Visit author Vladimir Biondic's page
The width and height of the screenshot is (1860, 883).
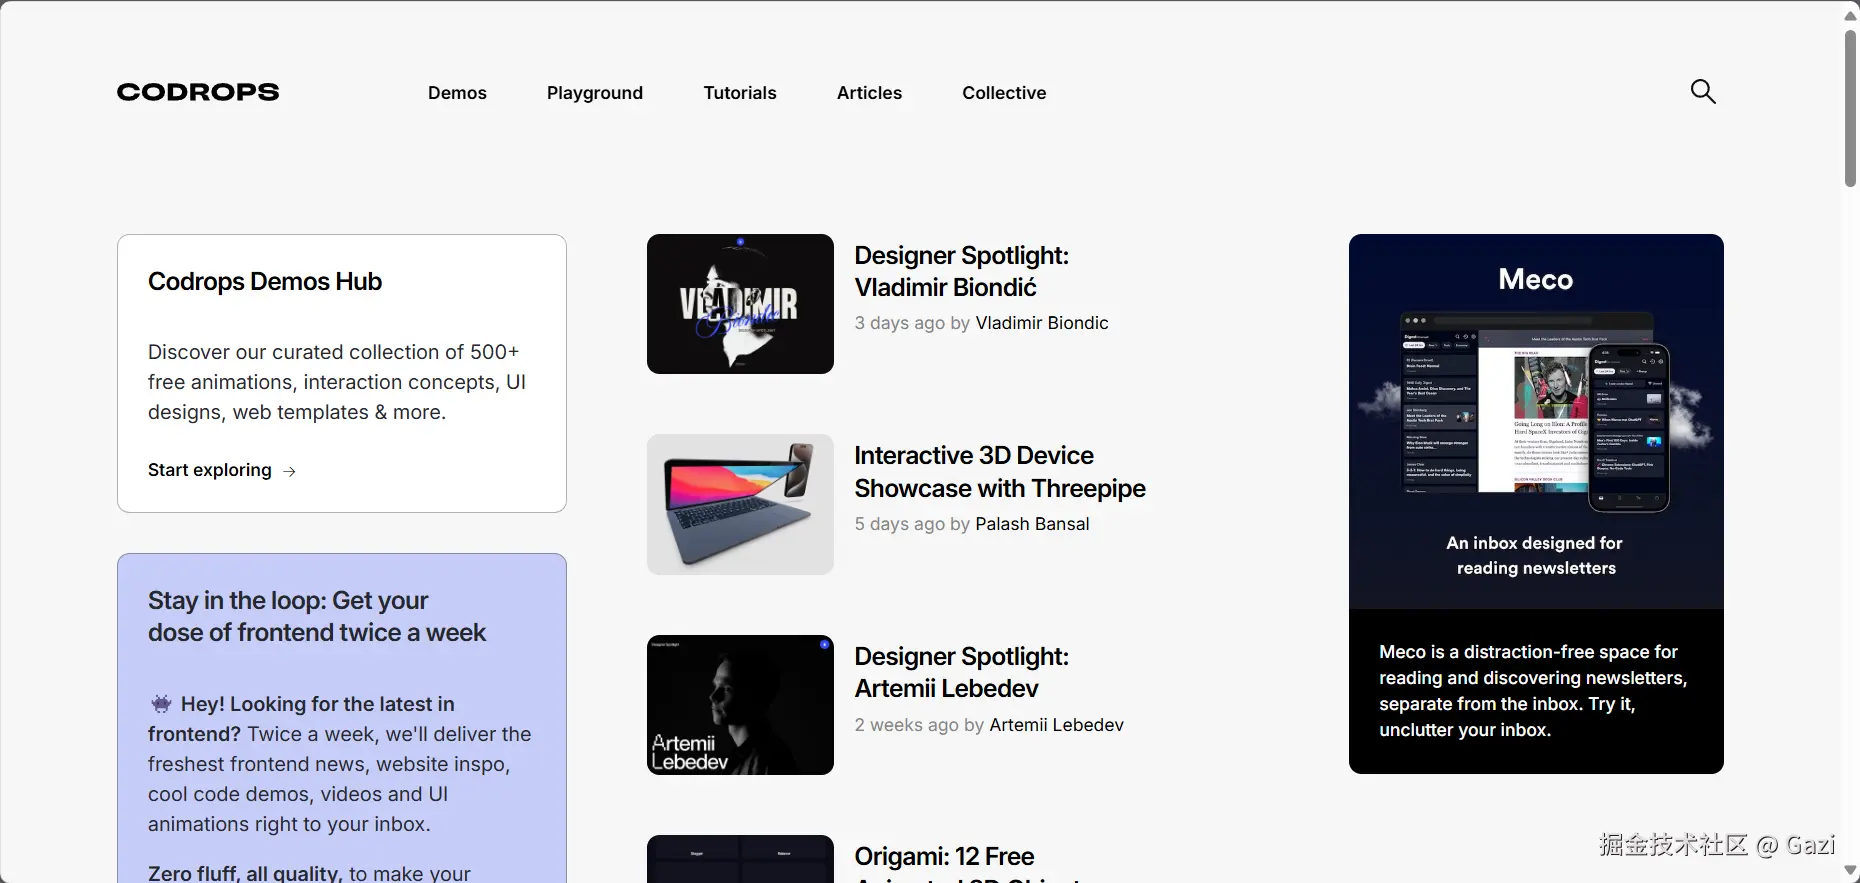coord(1042,323)
